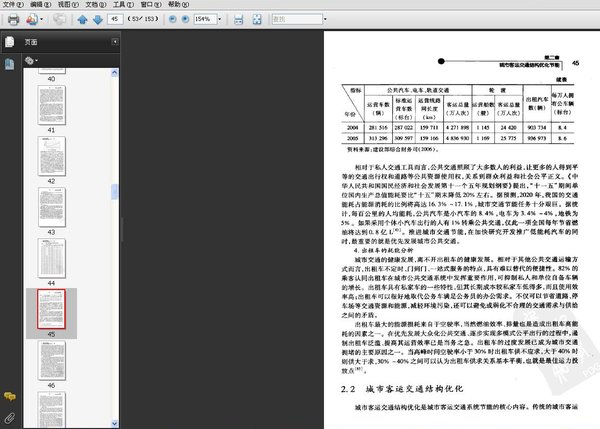Open the zoom level dropdown arrow

[x=220, y=19]
